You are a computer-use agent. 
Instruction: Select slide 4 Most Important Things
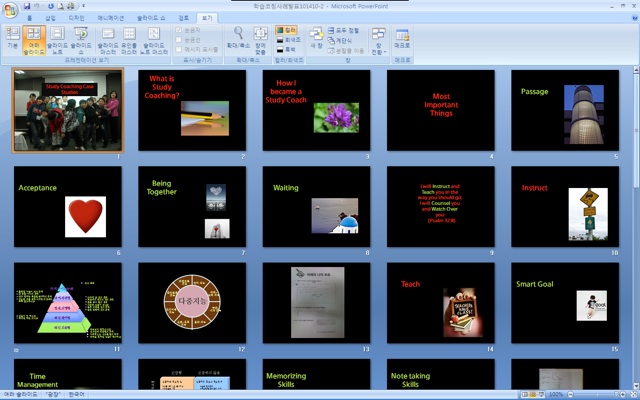point(441,110)
